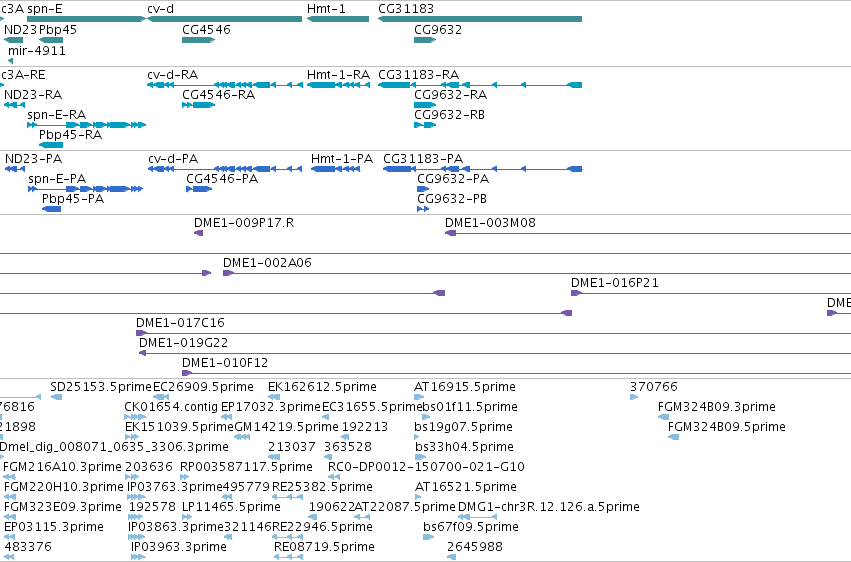
Task: Select the 483376 EST marker
Action: [10, 558]
